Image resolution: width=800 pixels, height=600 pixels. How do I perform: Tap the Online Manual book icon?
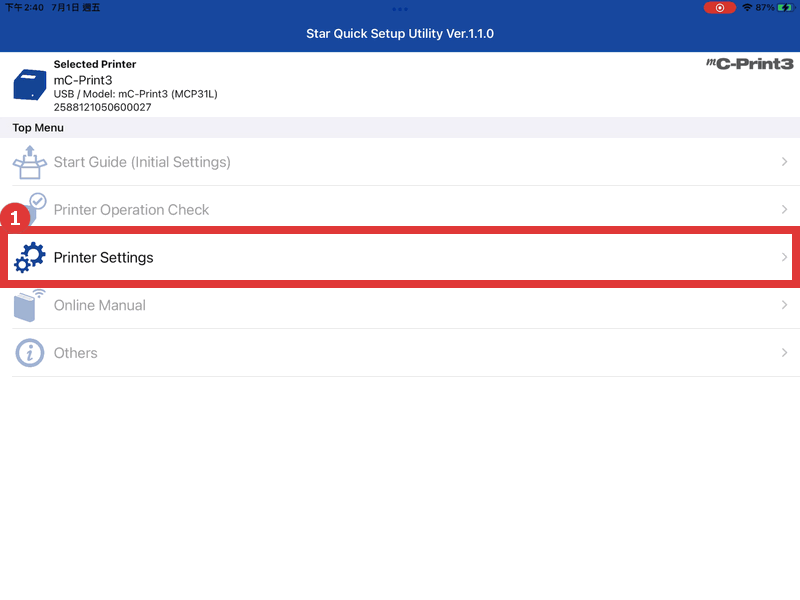[x=29, y=305]
